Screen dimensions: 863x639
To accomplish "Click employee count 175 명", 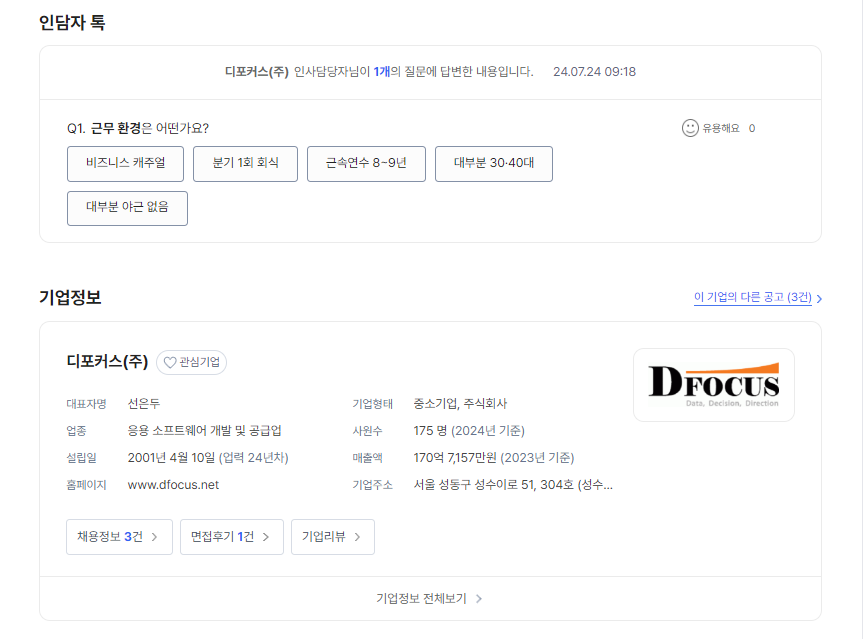I will point(430,430).
